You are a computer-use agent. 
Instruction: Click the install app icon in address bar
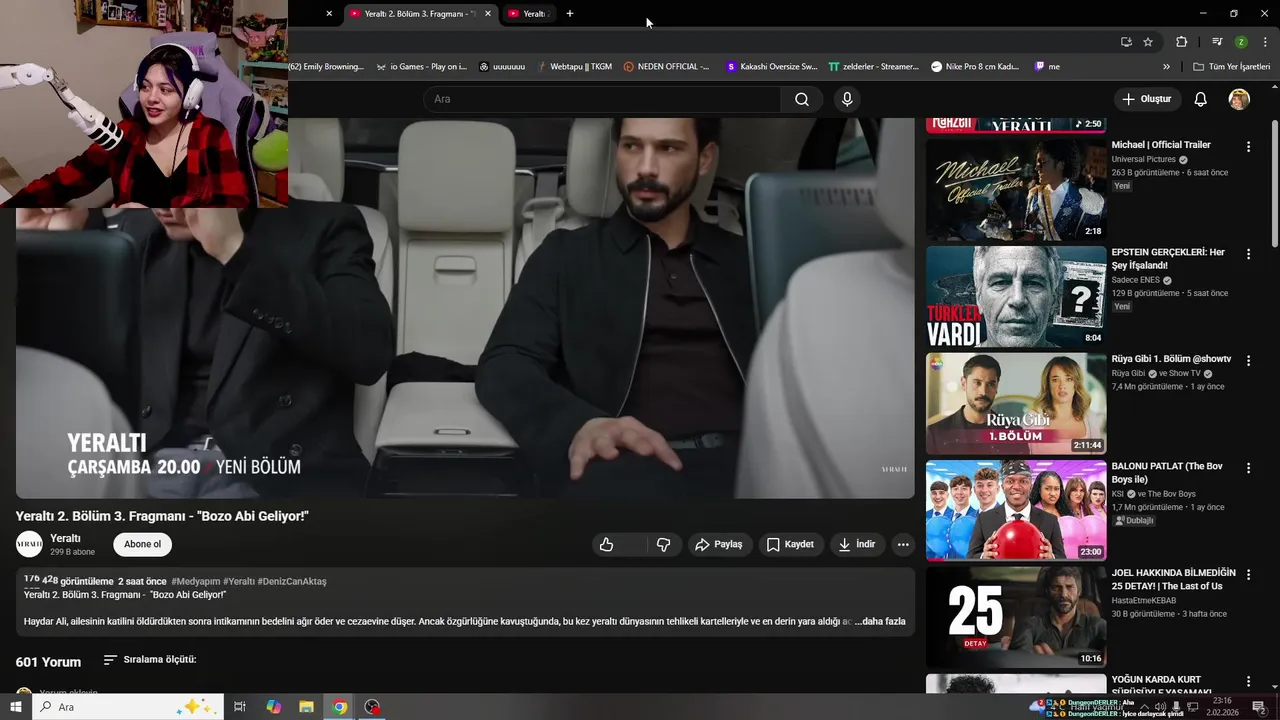pyautogui.click(x=1126, y=42)
